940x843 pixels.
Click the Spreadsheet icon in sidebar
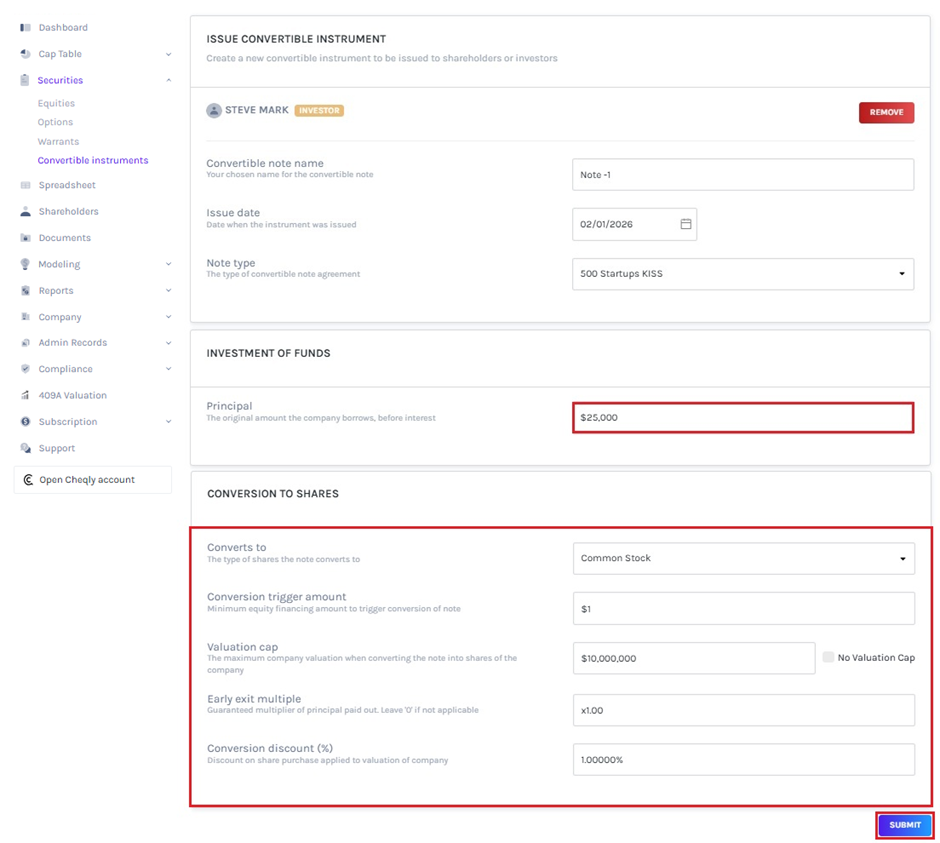pyautogui.click(x=25, y=185)
